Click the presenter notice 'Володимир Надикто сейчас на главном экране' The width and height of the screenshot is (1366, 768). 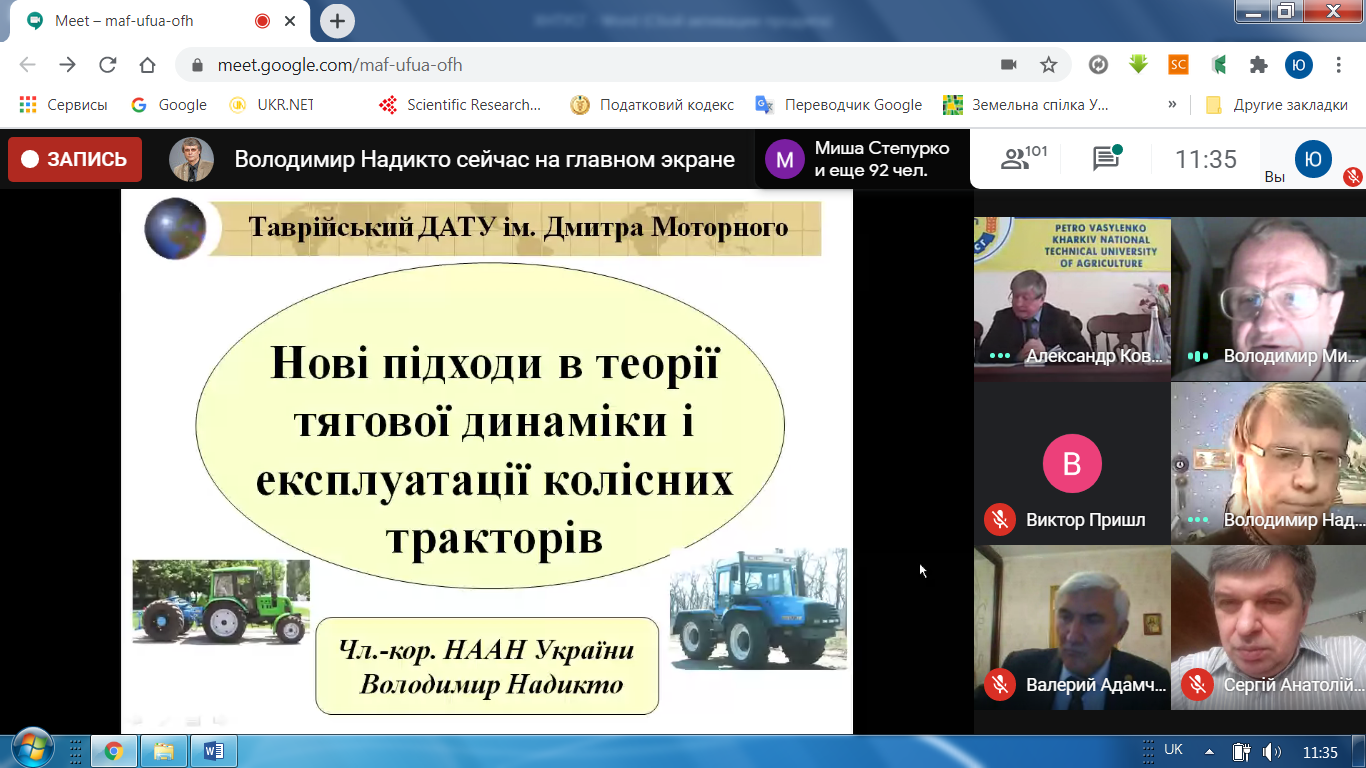click(x=484, y=159)
